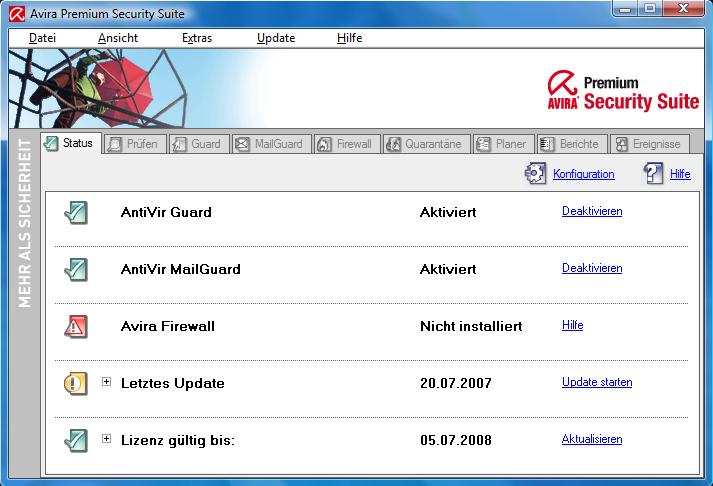
Task: Switch to the Quarantäne tab
Action: [x=427, y=144]
